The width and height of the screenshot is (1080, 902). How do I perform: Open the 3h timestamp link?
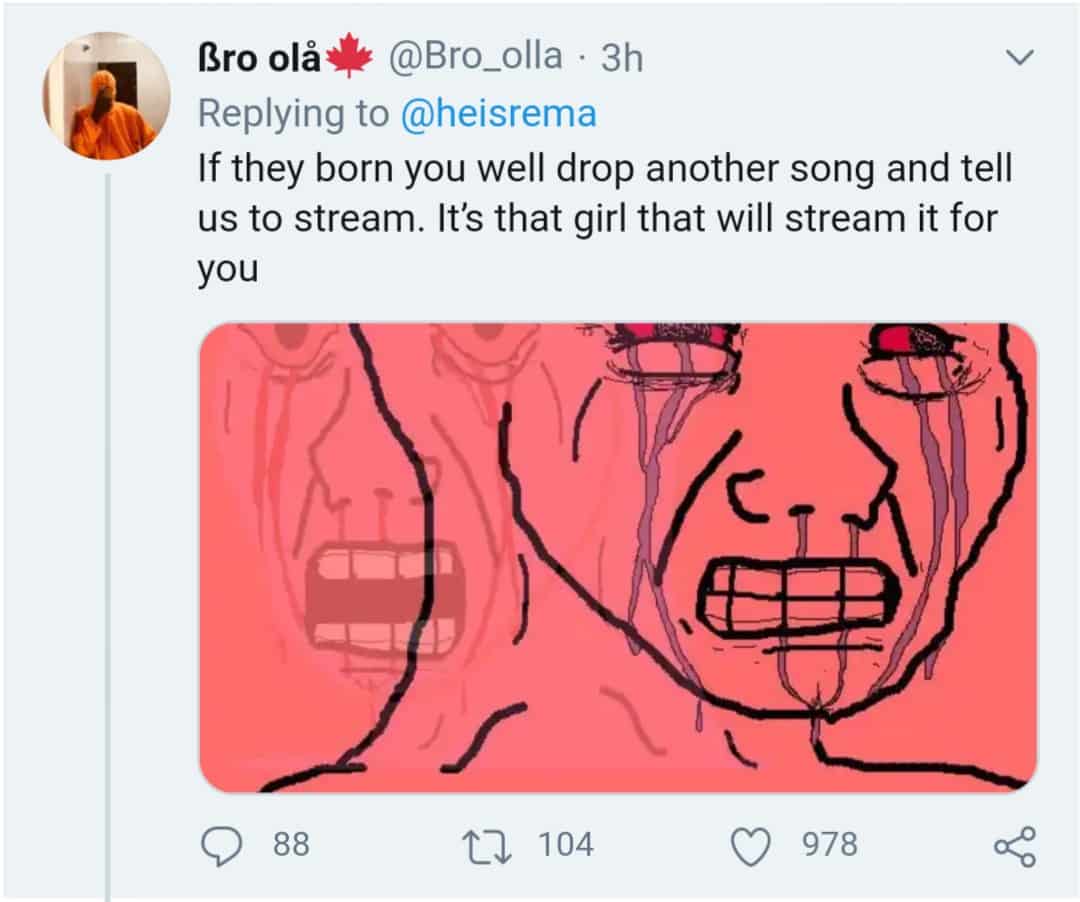[622, 58]
